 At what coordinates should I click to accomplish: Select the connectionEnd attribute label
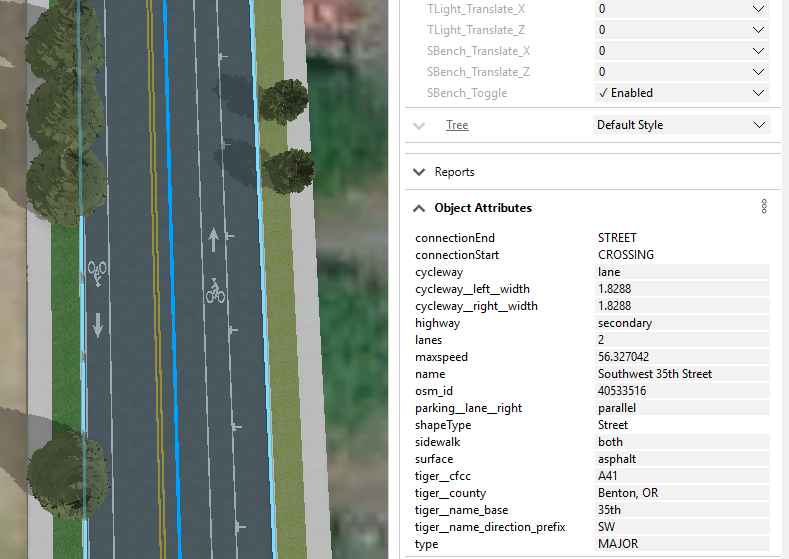coord(455,238)
